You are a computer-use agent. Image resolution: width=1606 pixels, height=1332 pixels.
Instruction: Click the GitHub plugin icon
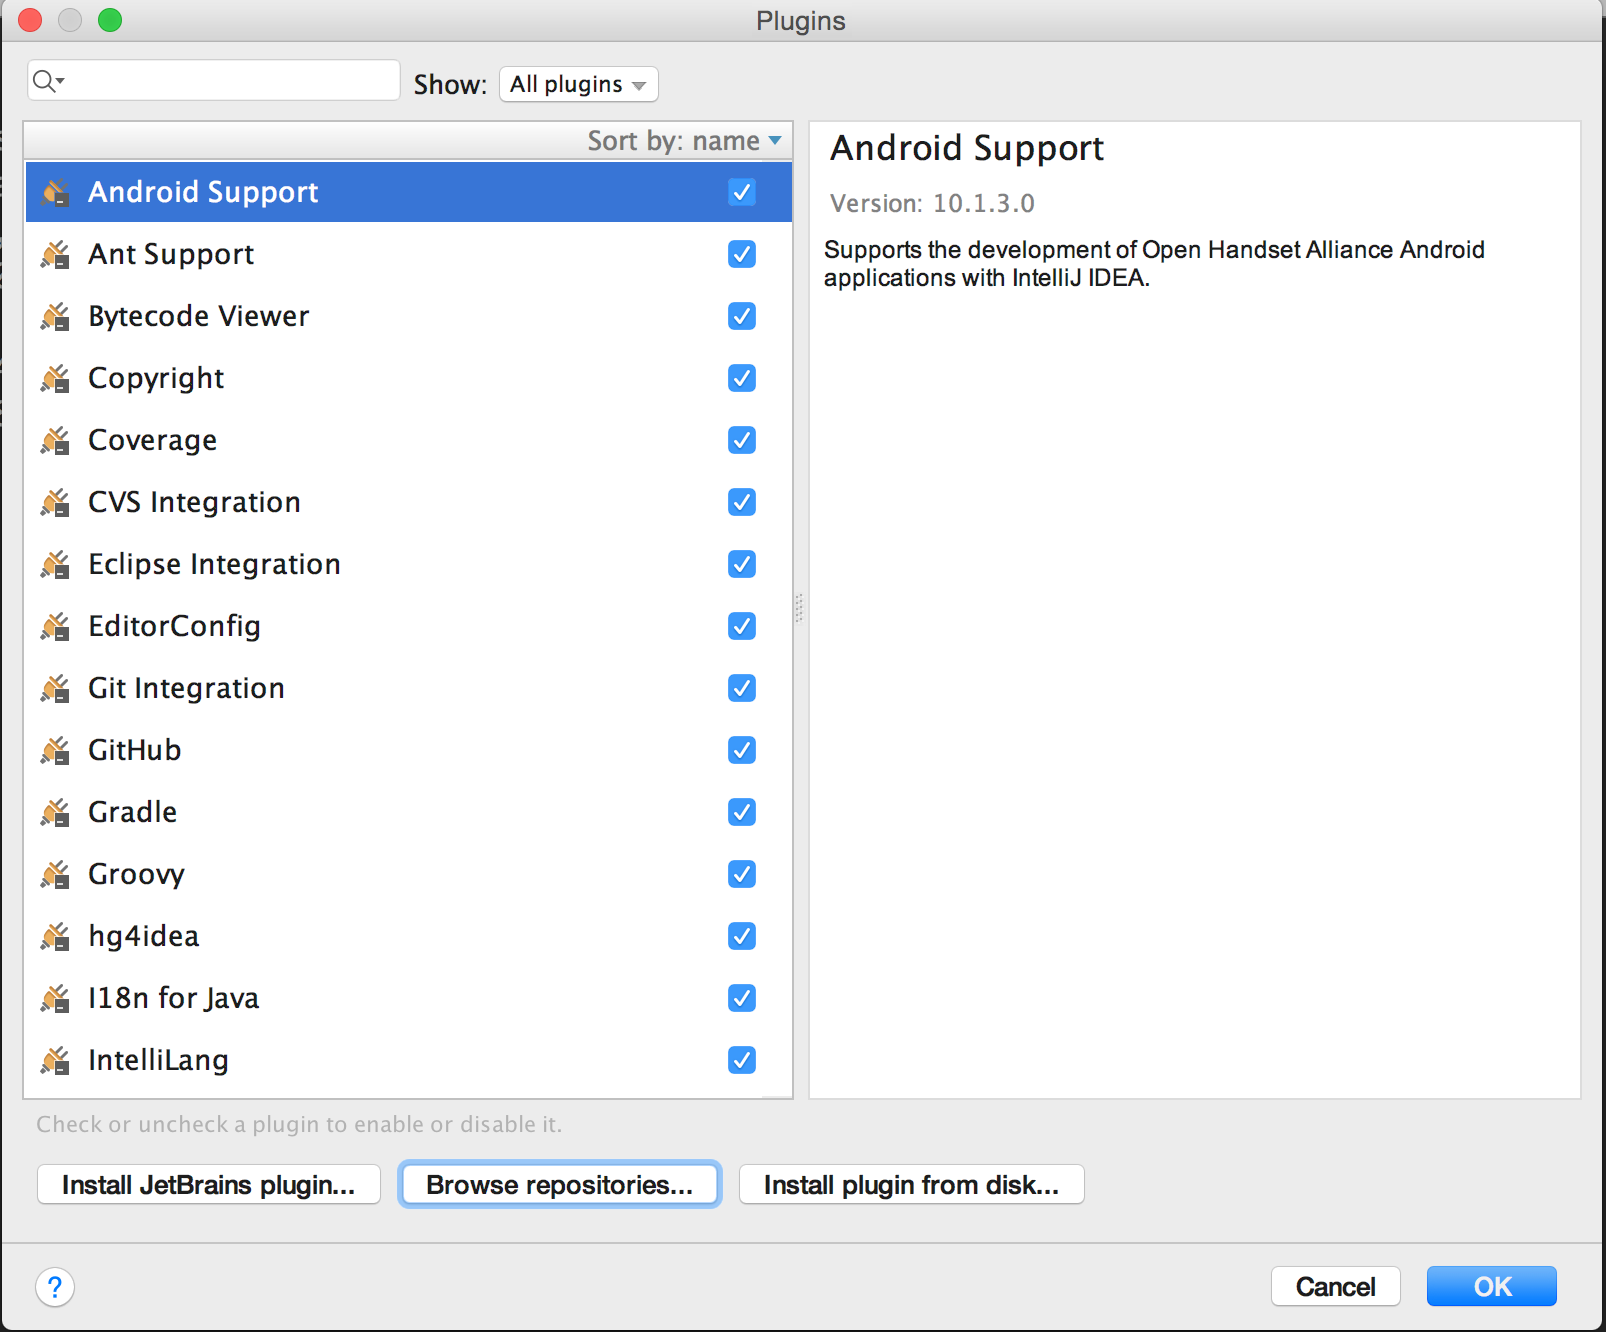(x=55, y=750)
